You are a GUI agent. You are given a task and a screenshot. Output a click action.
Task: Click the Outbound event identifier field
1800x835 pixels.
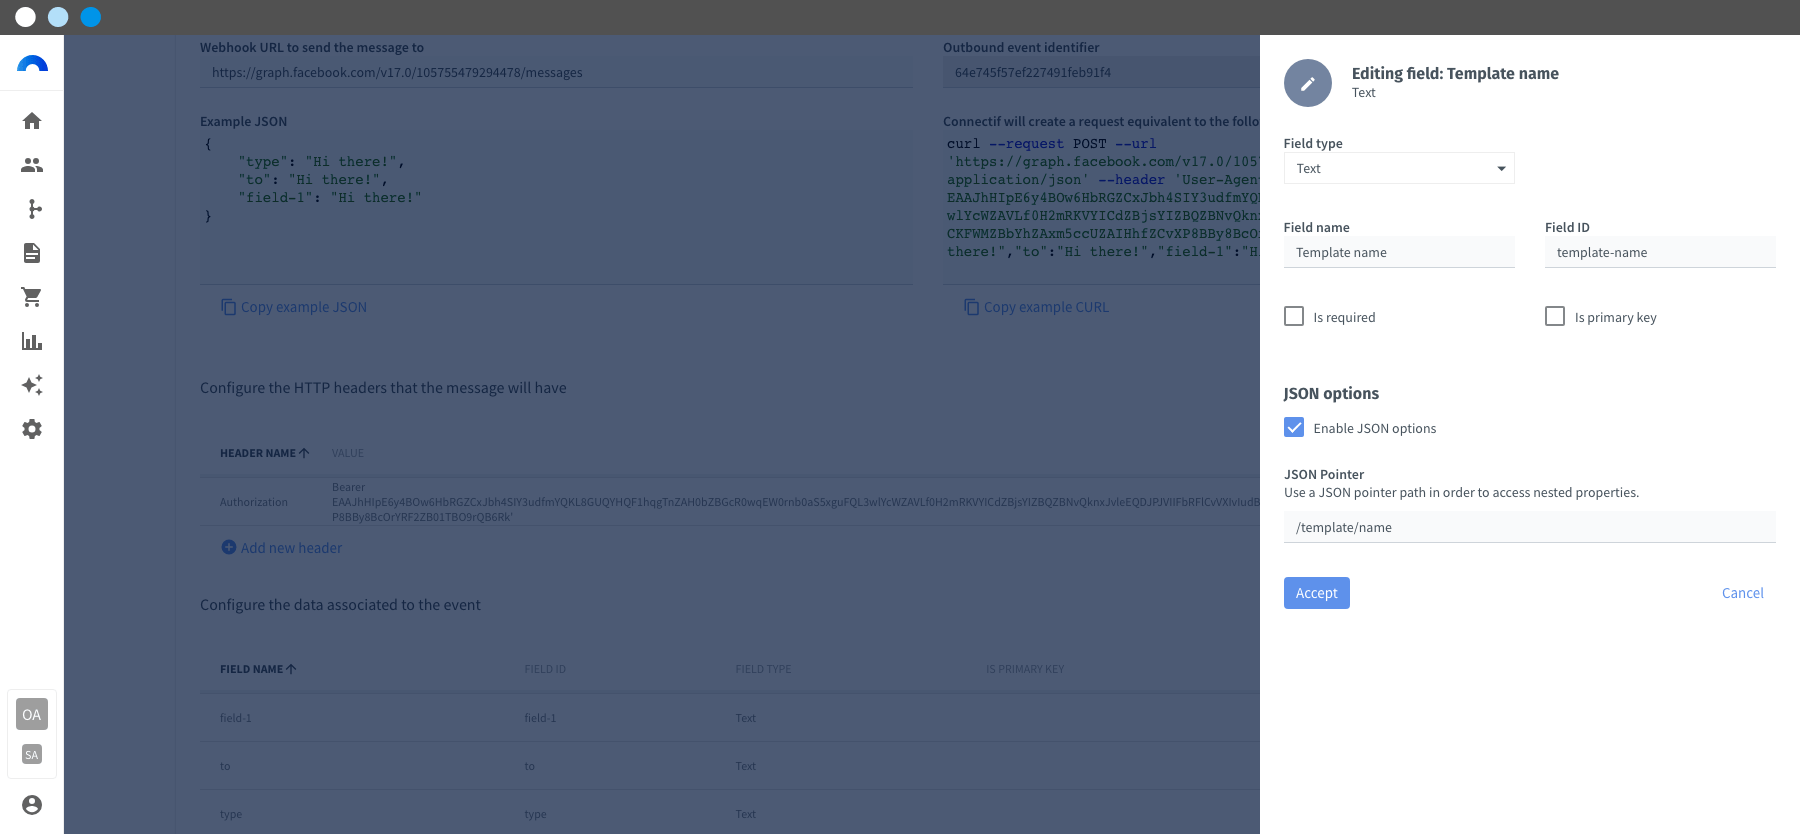[1101, 72]
